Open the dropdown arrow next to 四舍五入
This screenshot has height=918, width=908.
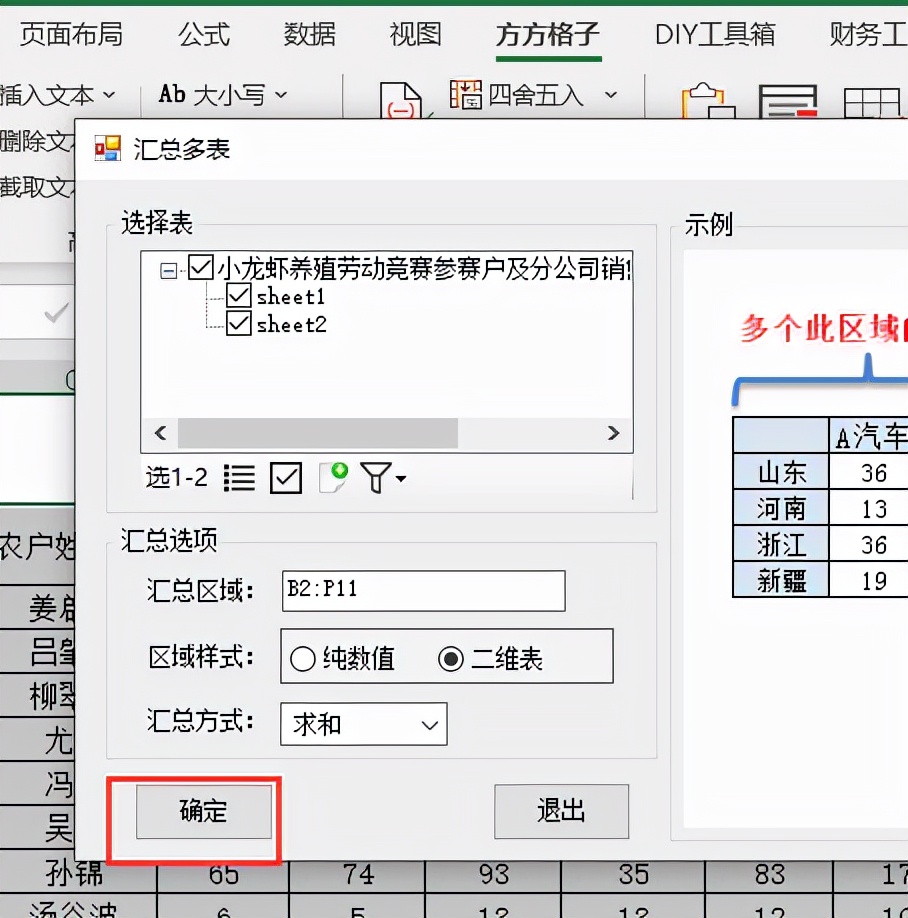(608, 95)
